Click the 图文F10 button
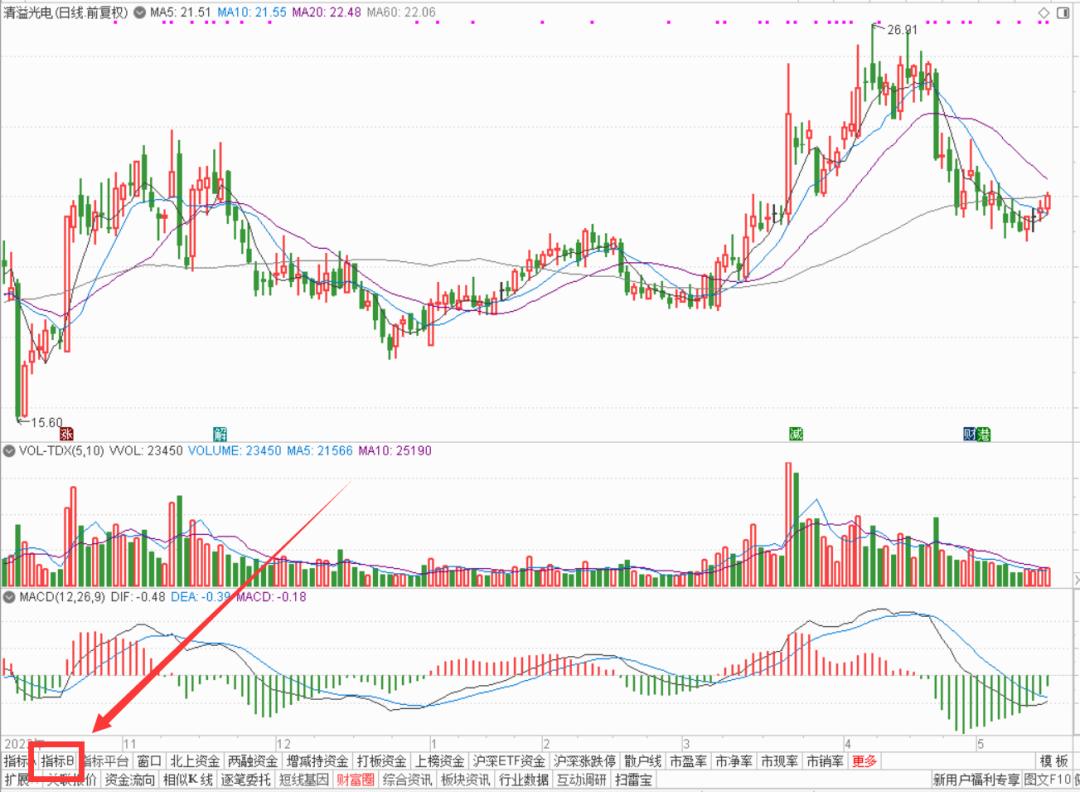1080x792 pixels. 1048,780
